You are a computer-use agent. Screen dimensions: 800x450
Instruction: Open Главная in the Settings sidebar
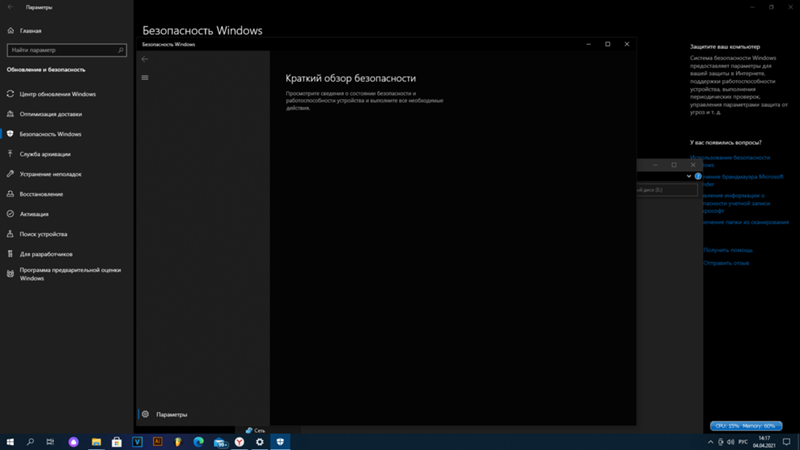point(31,31)
